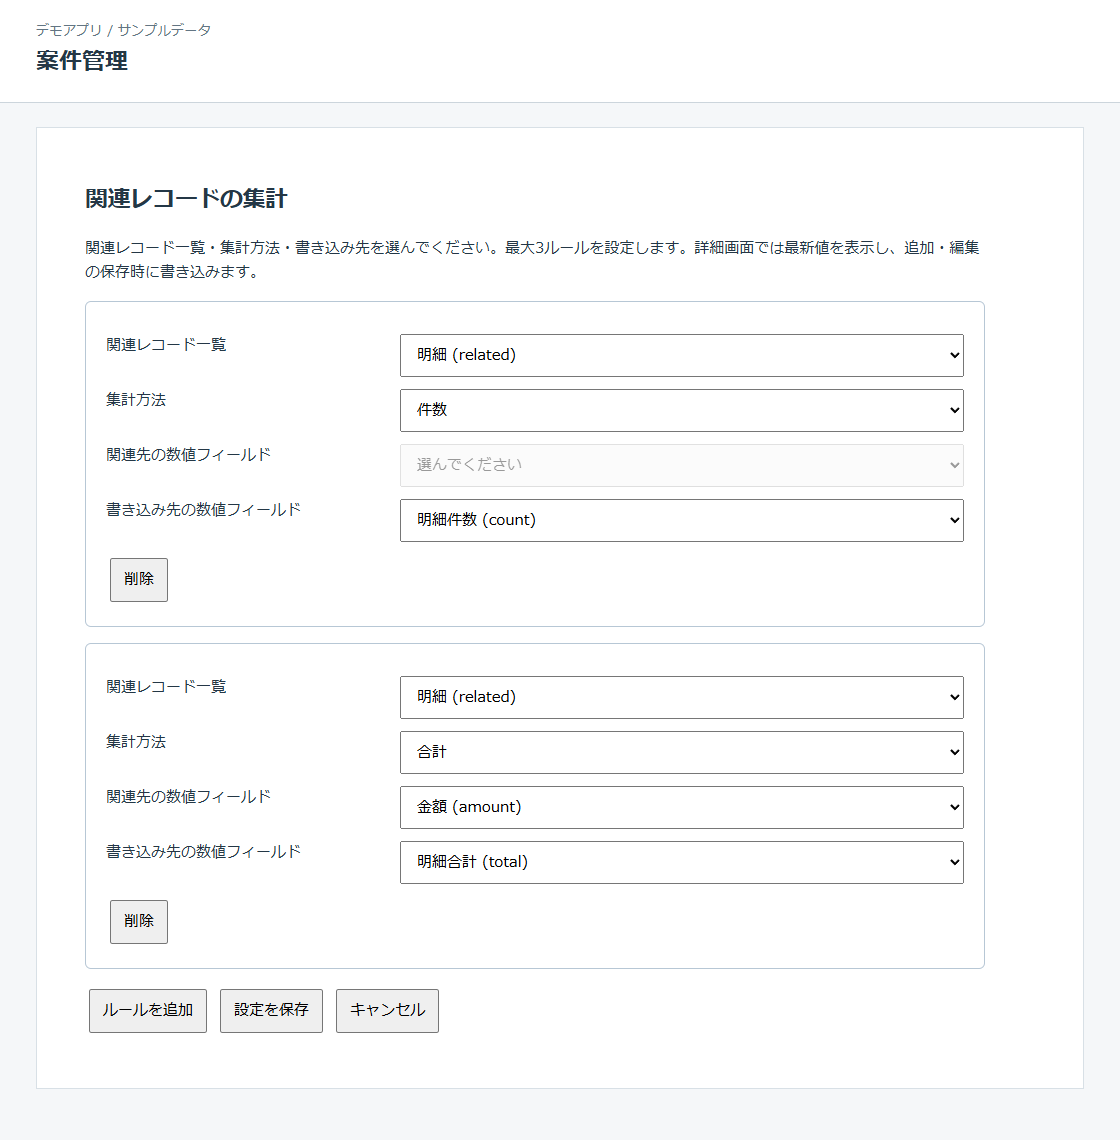Open the 明細合計 (total) dropdown
Viewport: 1120px width, 1140px height.
click(x=681, y=862)
